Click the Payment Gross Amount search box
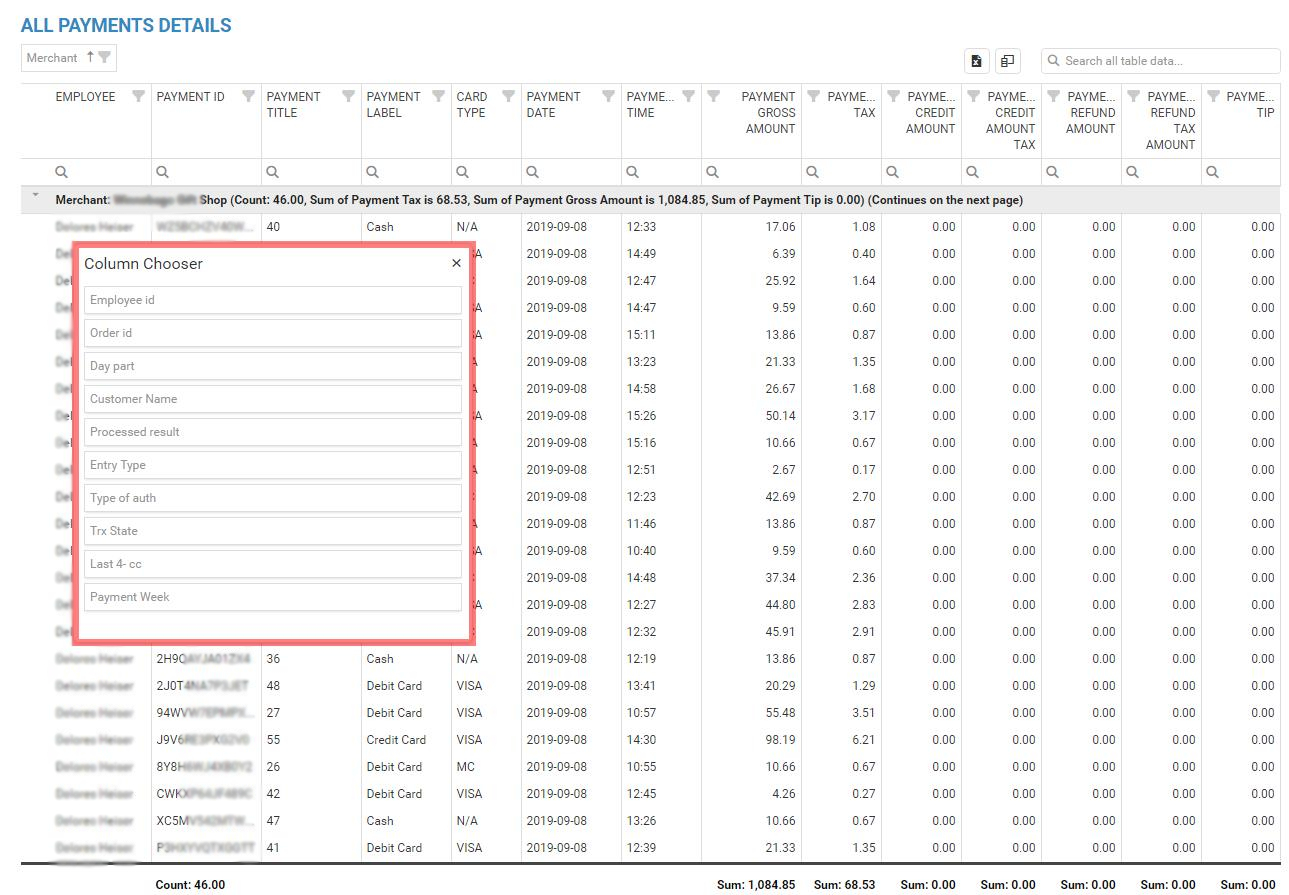Image resolution: width=1289 pixels, height=895 pixels. 751,172
